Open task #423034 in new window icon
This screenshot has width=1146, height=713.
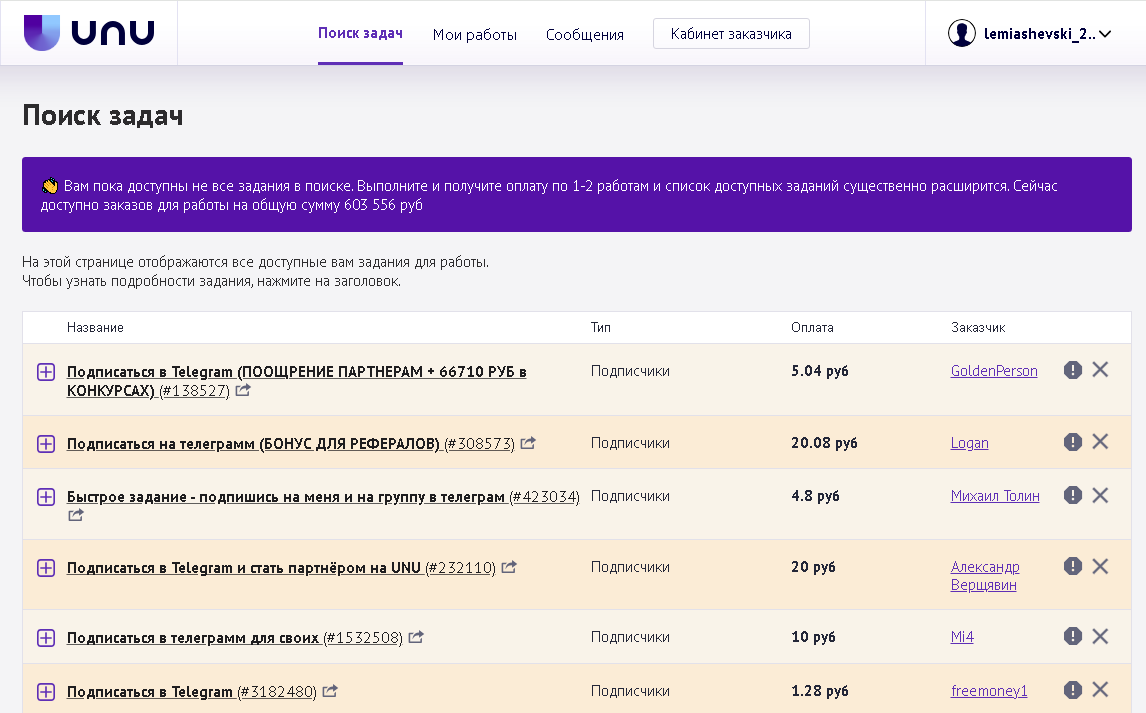pos(76,515)
